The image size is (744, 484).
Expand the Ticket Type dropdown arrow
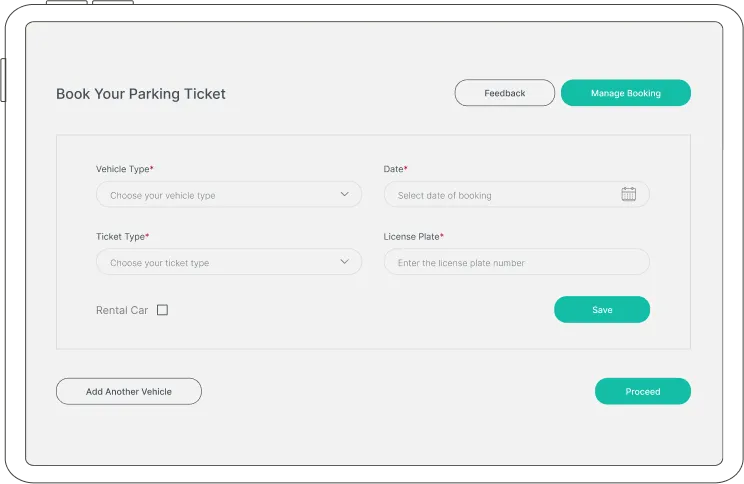coord(344,262)
